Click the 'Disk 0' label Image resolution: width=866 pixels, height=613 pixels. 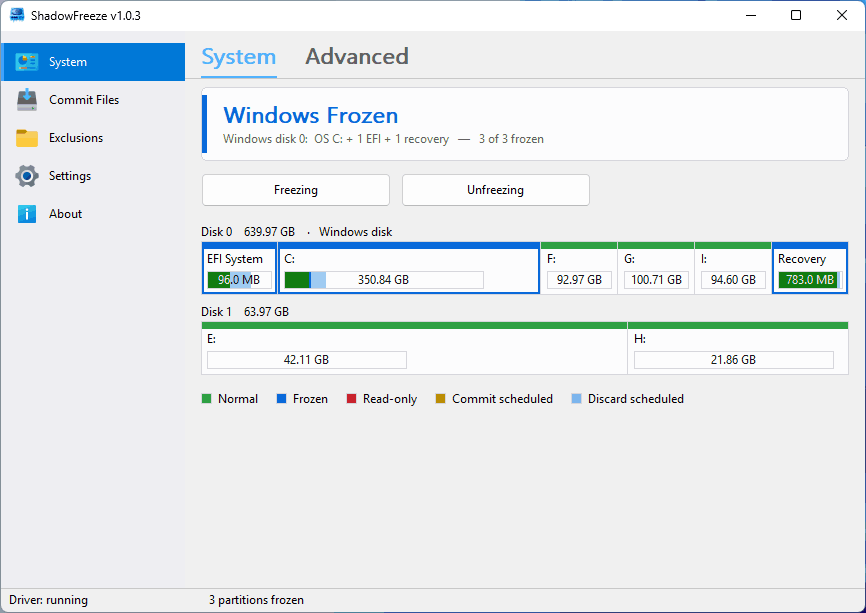click(x=216, y=232)
